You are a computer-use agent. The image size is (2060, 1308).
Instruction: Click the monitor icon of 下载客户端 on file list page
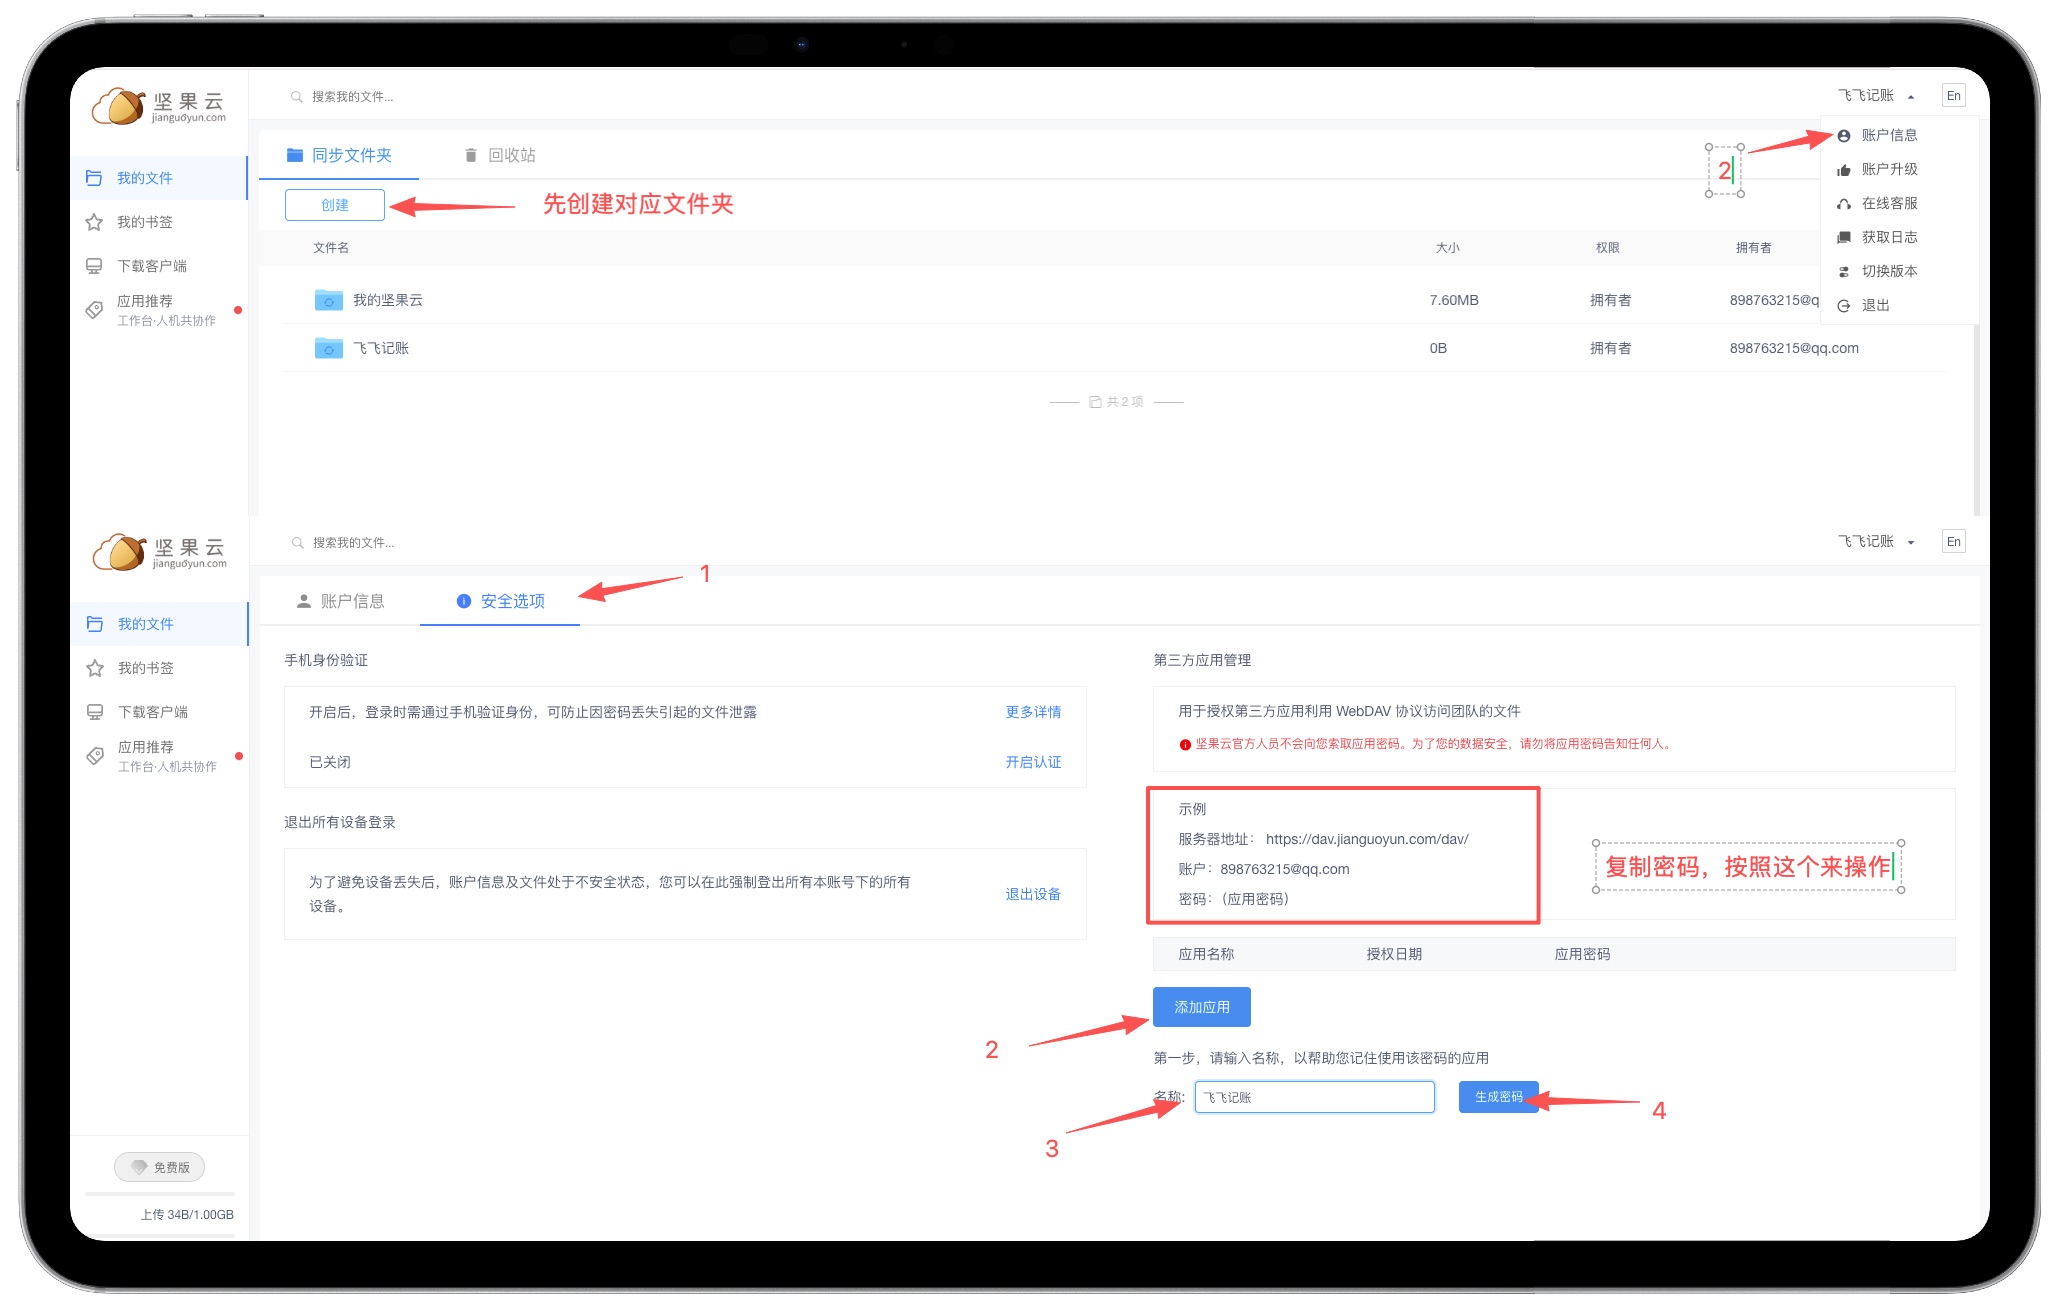pyautogui.click(x=94, y=266)
